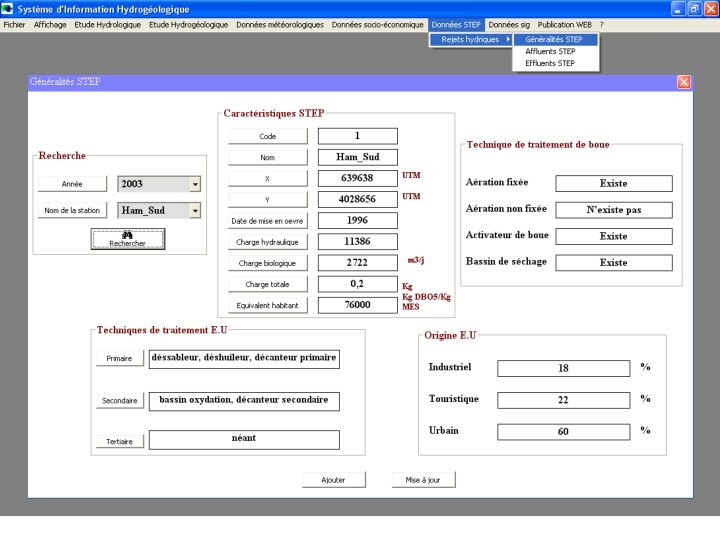Viewport: 720px width, 540px height.
Task: Open the Données socio-économique menu
Action: click(377, 25)
